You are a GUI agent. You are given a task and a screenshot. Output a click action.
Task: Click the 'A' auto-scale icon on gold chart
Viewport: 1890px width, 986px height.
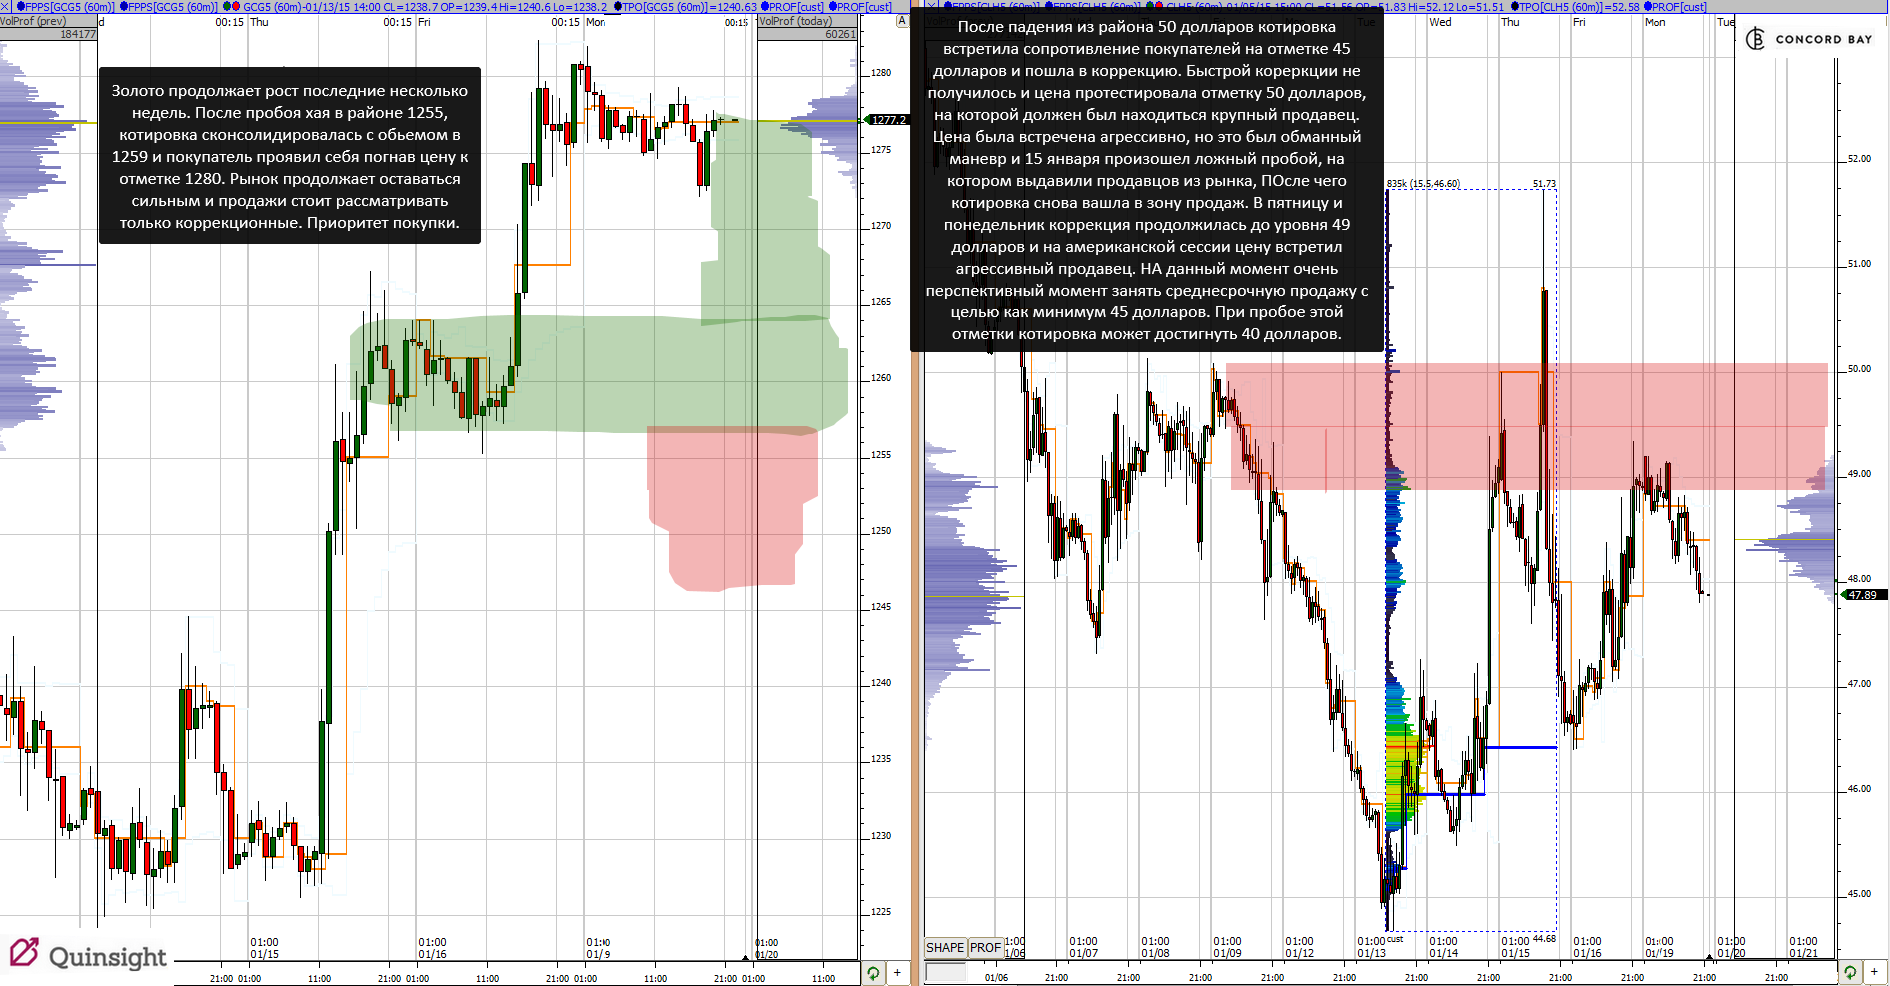(902, 20)
